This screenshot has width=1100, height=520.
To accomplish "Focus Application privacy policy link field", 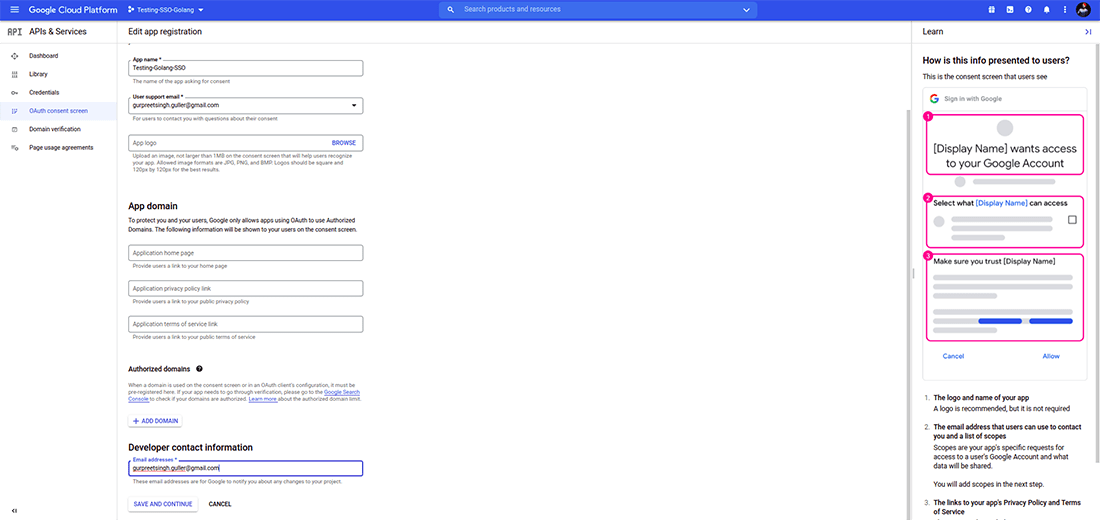I will pos(246,288).
